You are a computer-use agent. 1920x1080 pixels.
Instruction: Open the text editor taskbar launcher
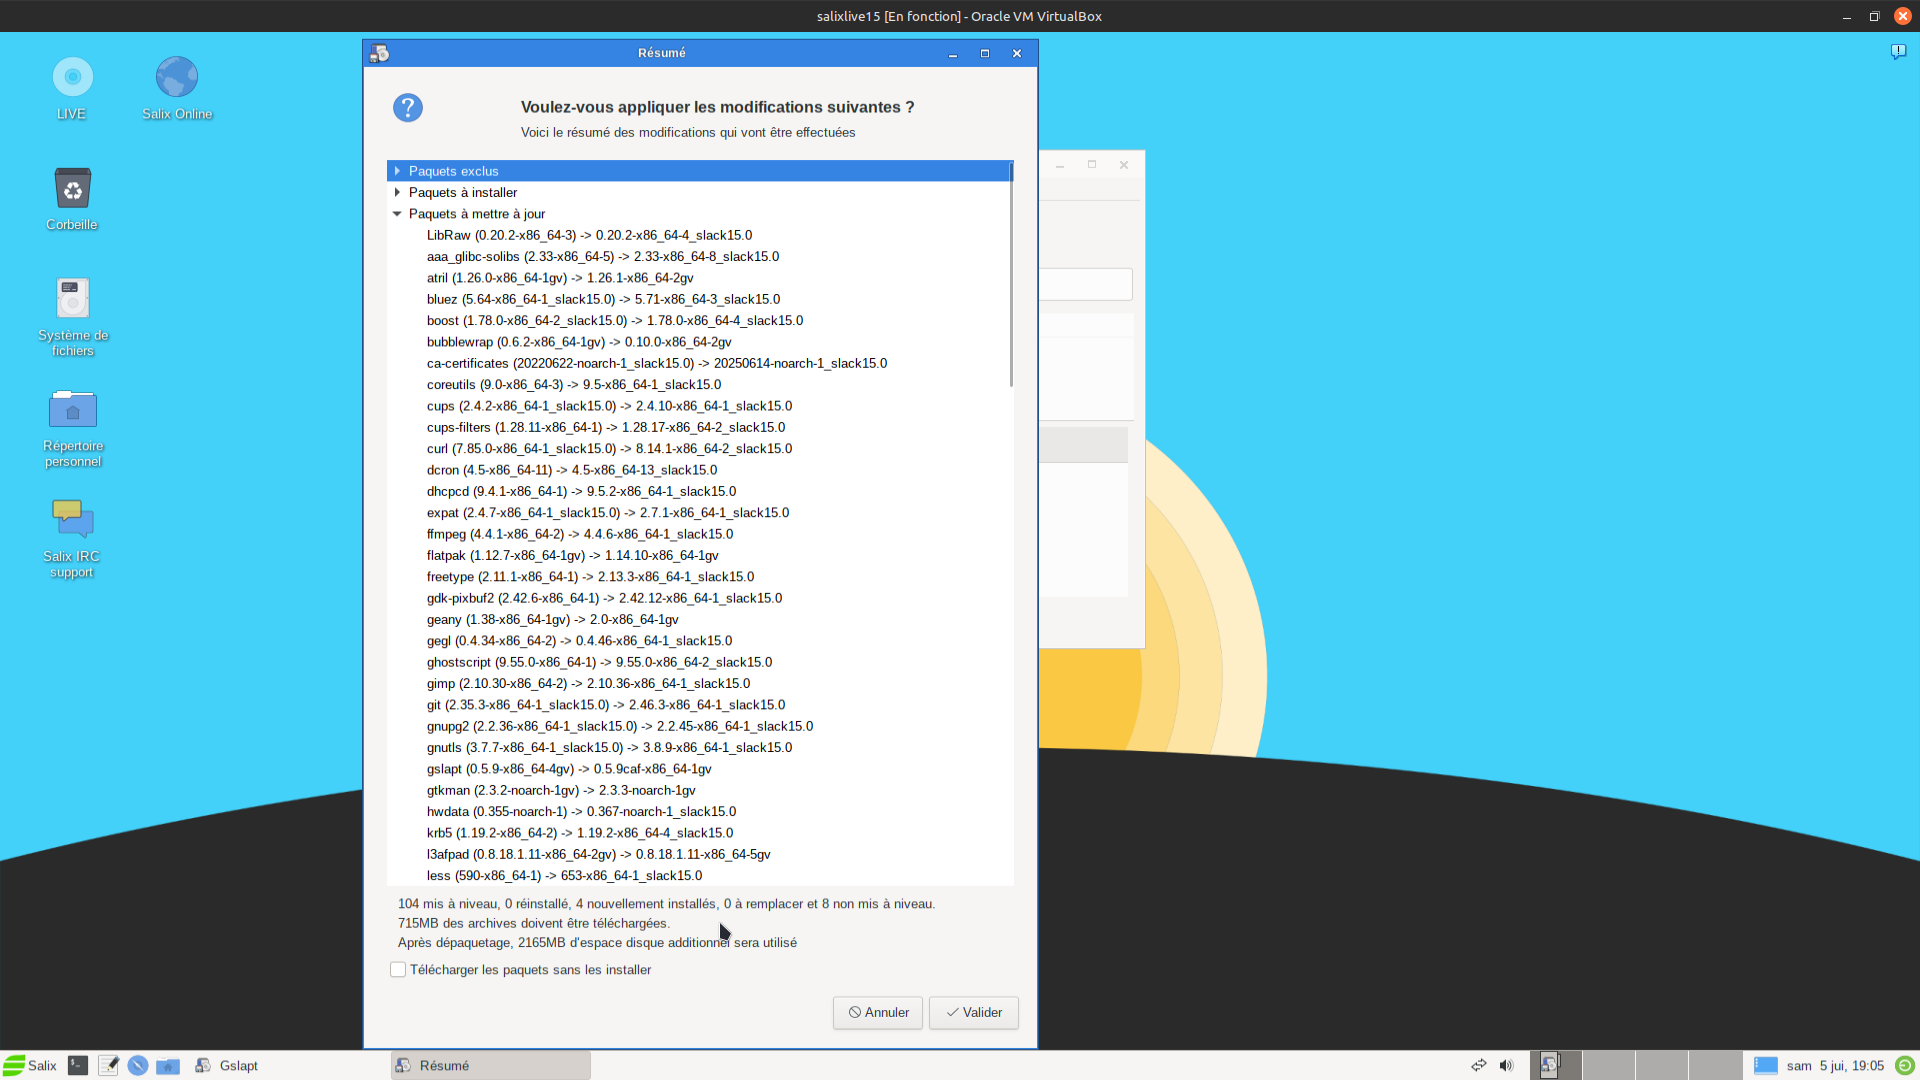[108, 1066]
